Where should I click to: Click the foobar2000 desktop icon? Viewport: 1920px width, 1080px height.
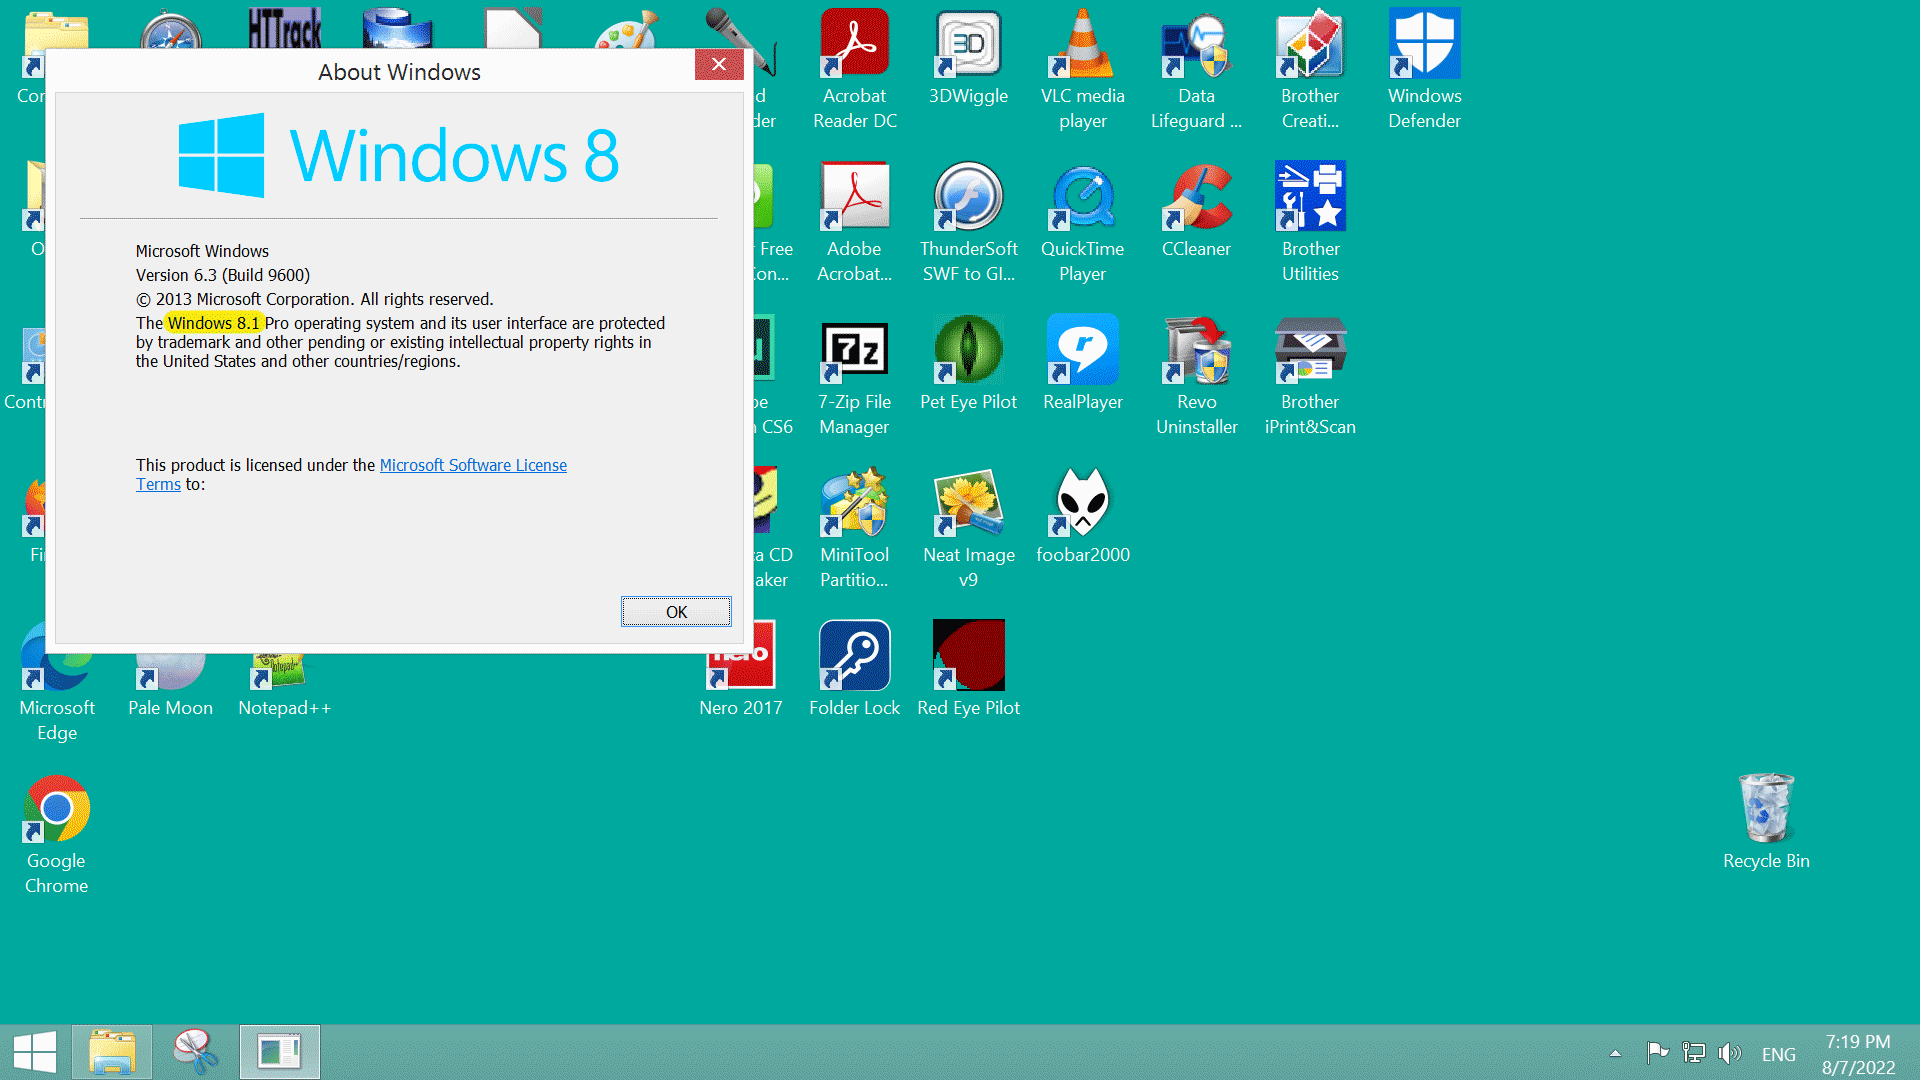pos(1083,517)
